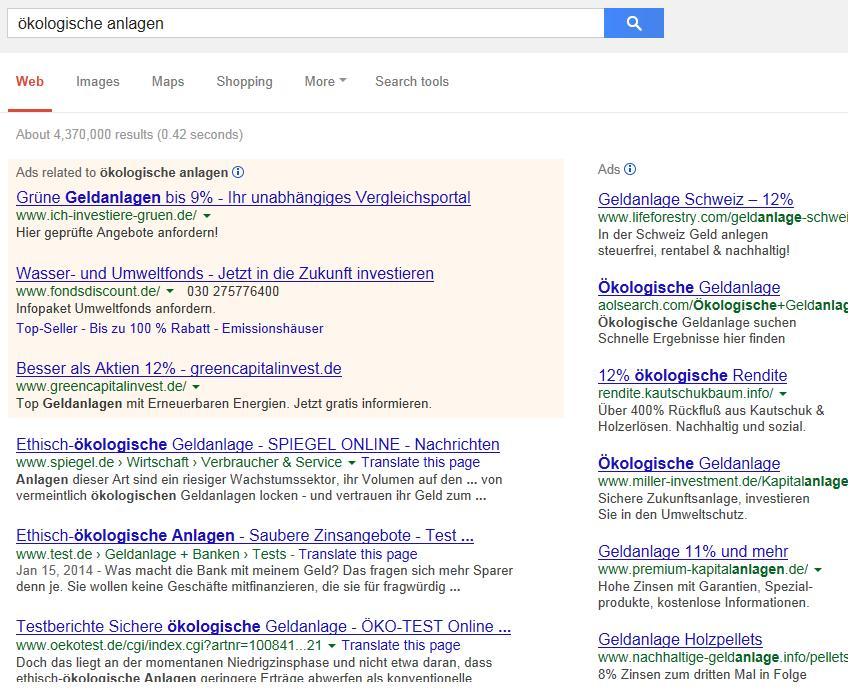Open 'Geldanlage Schweiz – 12%' ad
This screenshot has height=700, width=850.
tap(696, 199)
